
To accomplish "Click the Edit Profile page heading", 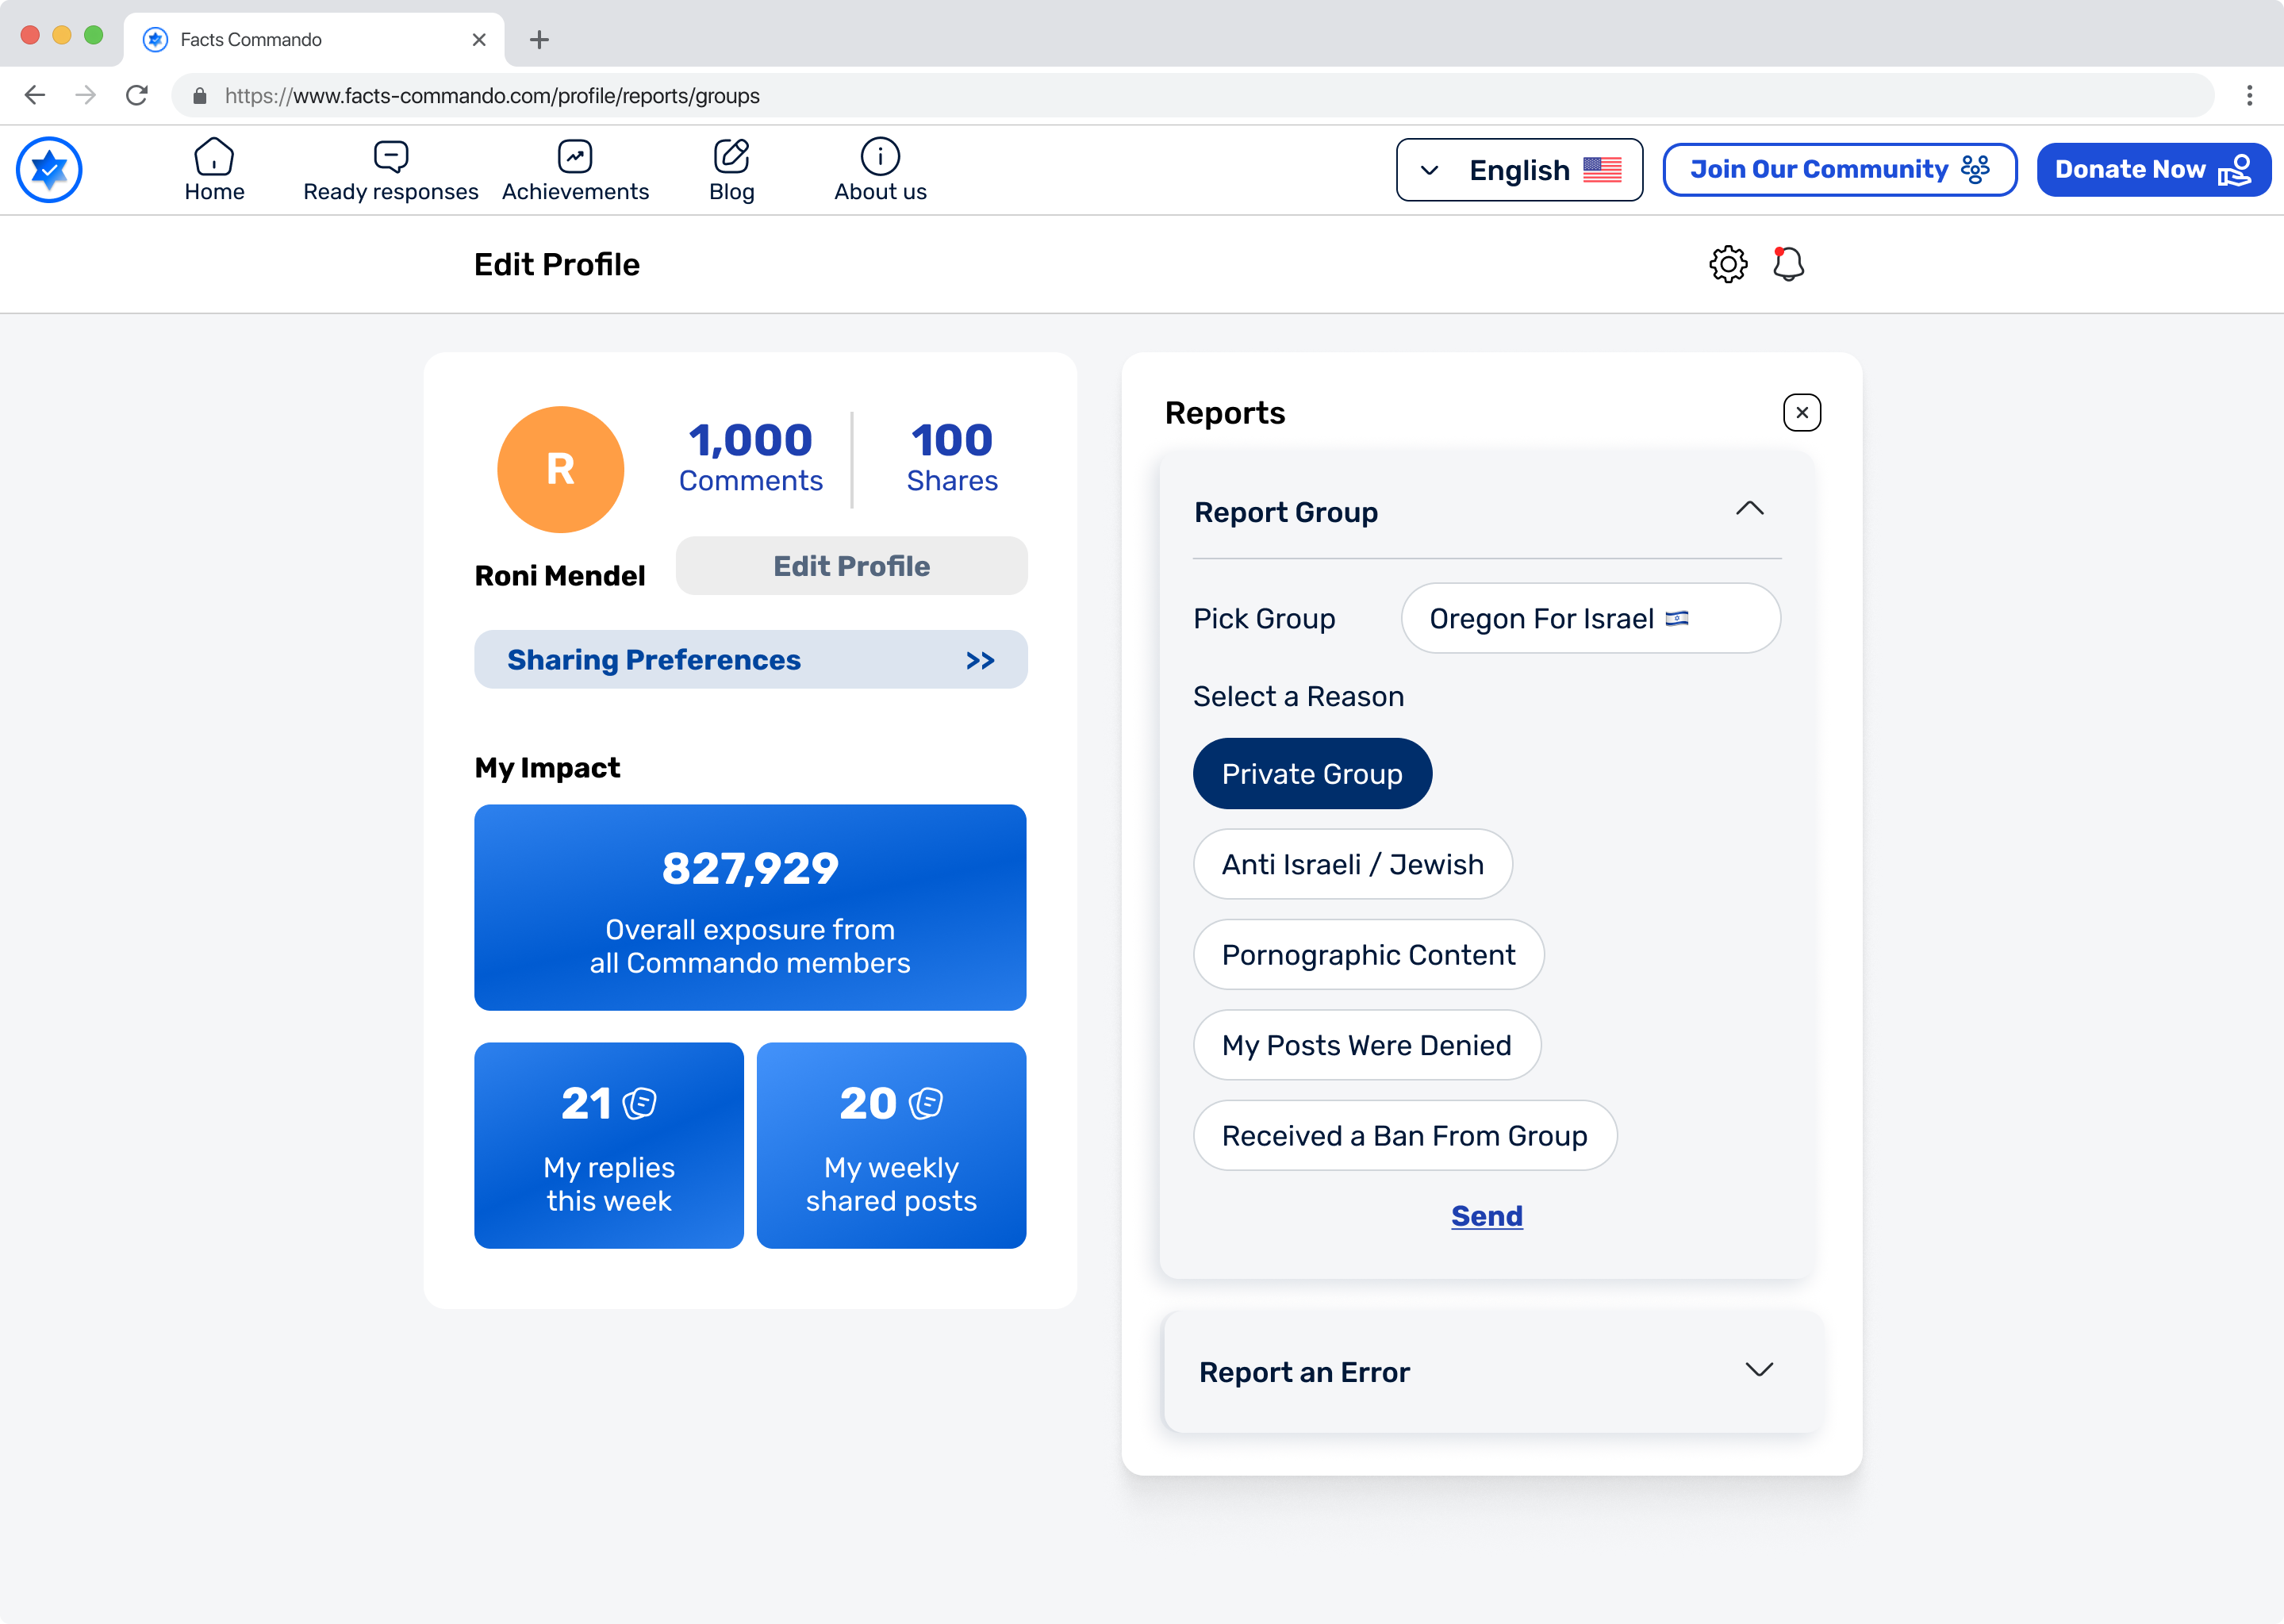I will [x=556, y=265].
